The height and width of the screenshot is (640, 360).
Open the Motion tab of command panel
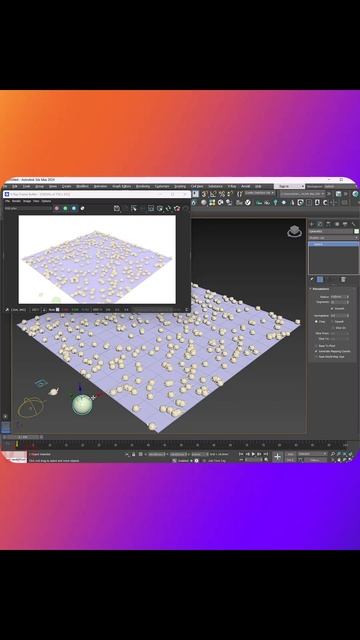click(x=337, y=224)
